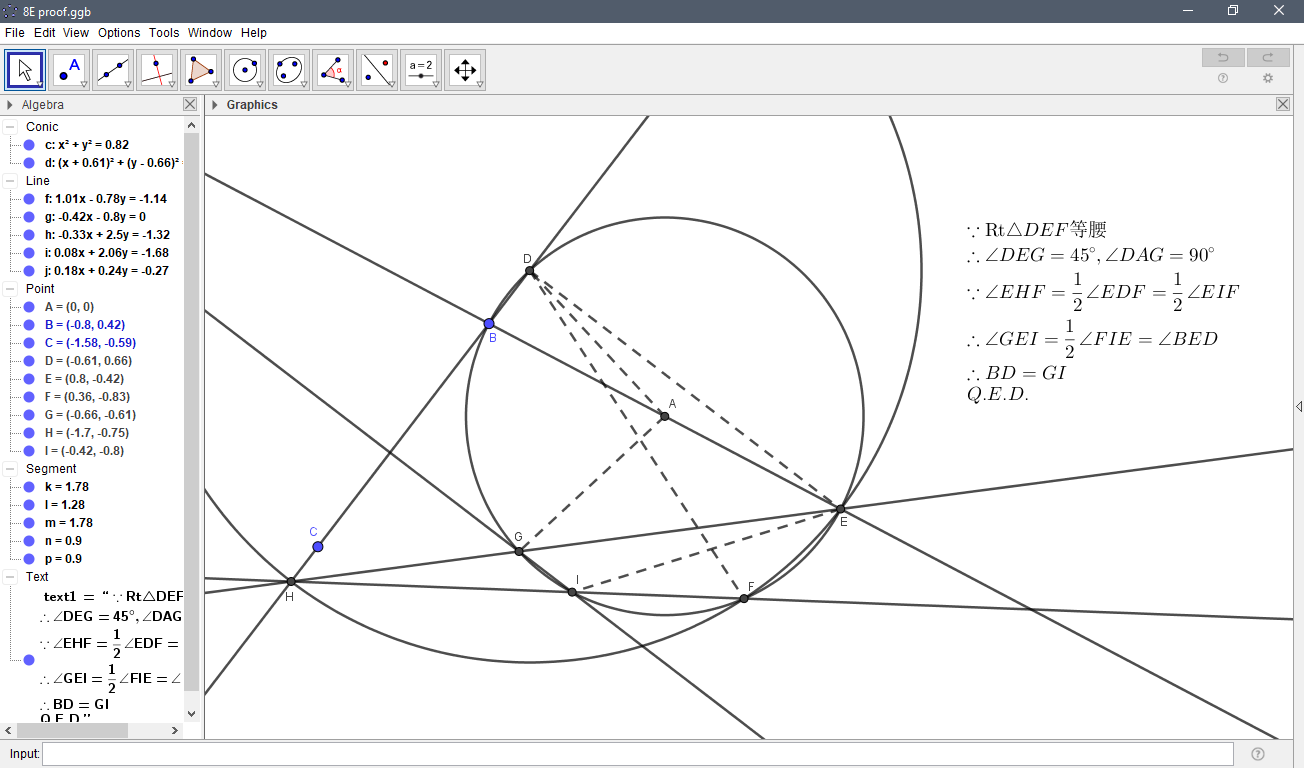
Task: Open the Options menu
Action: [119, 32]
